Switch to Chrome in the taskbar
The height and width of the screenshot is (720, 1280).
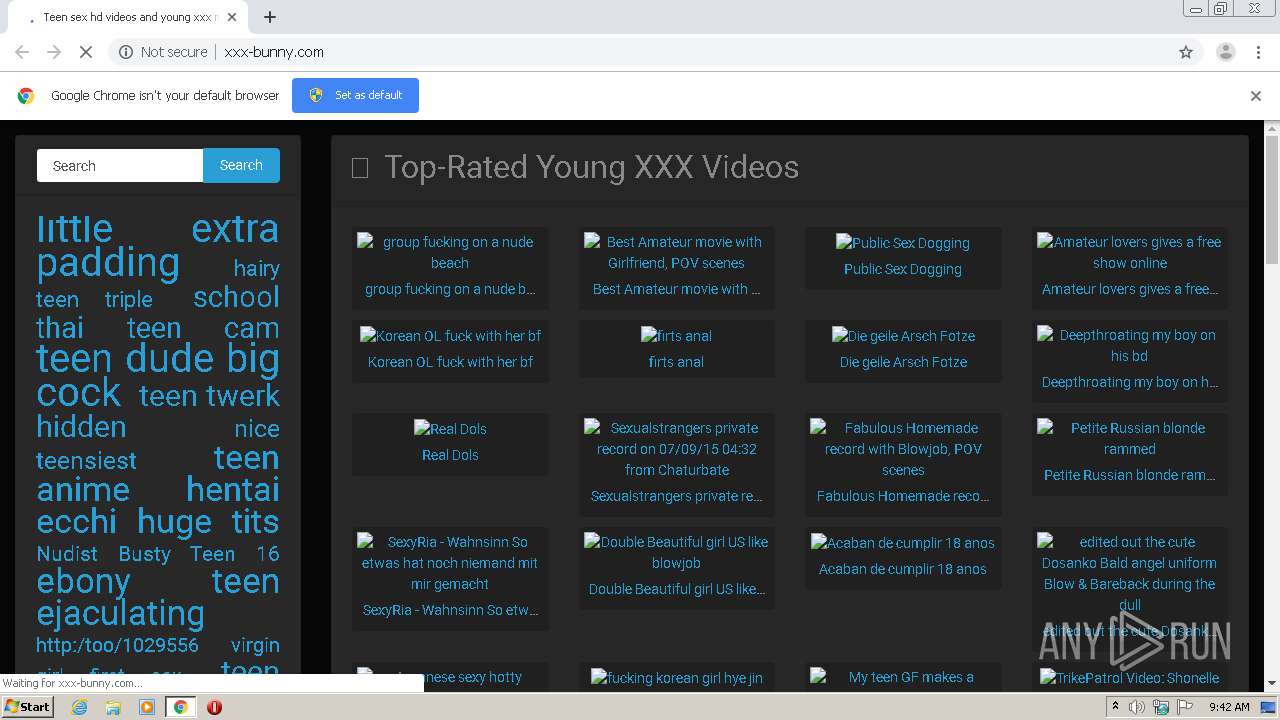pos(180,707)
